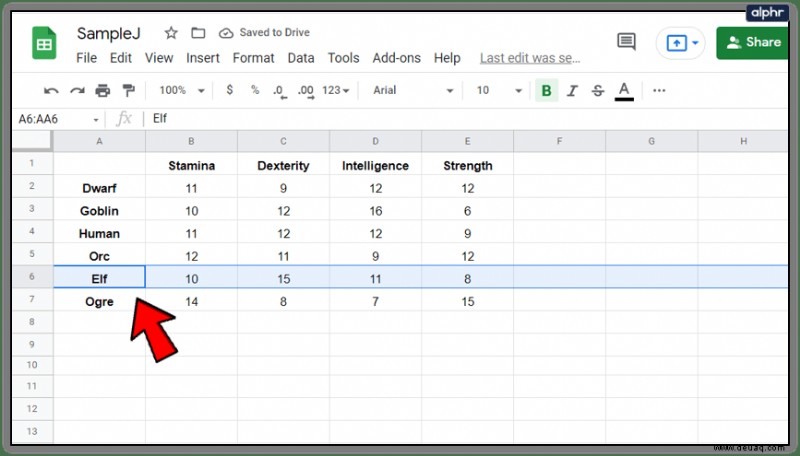Toggle strikethrough formatting
This screenshot has height=456, width=800.
597,91
